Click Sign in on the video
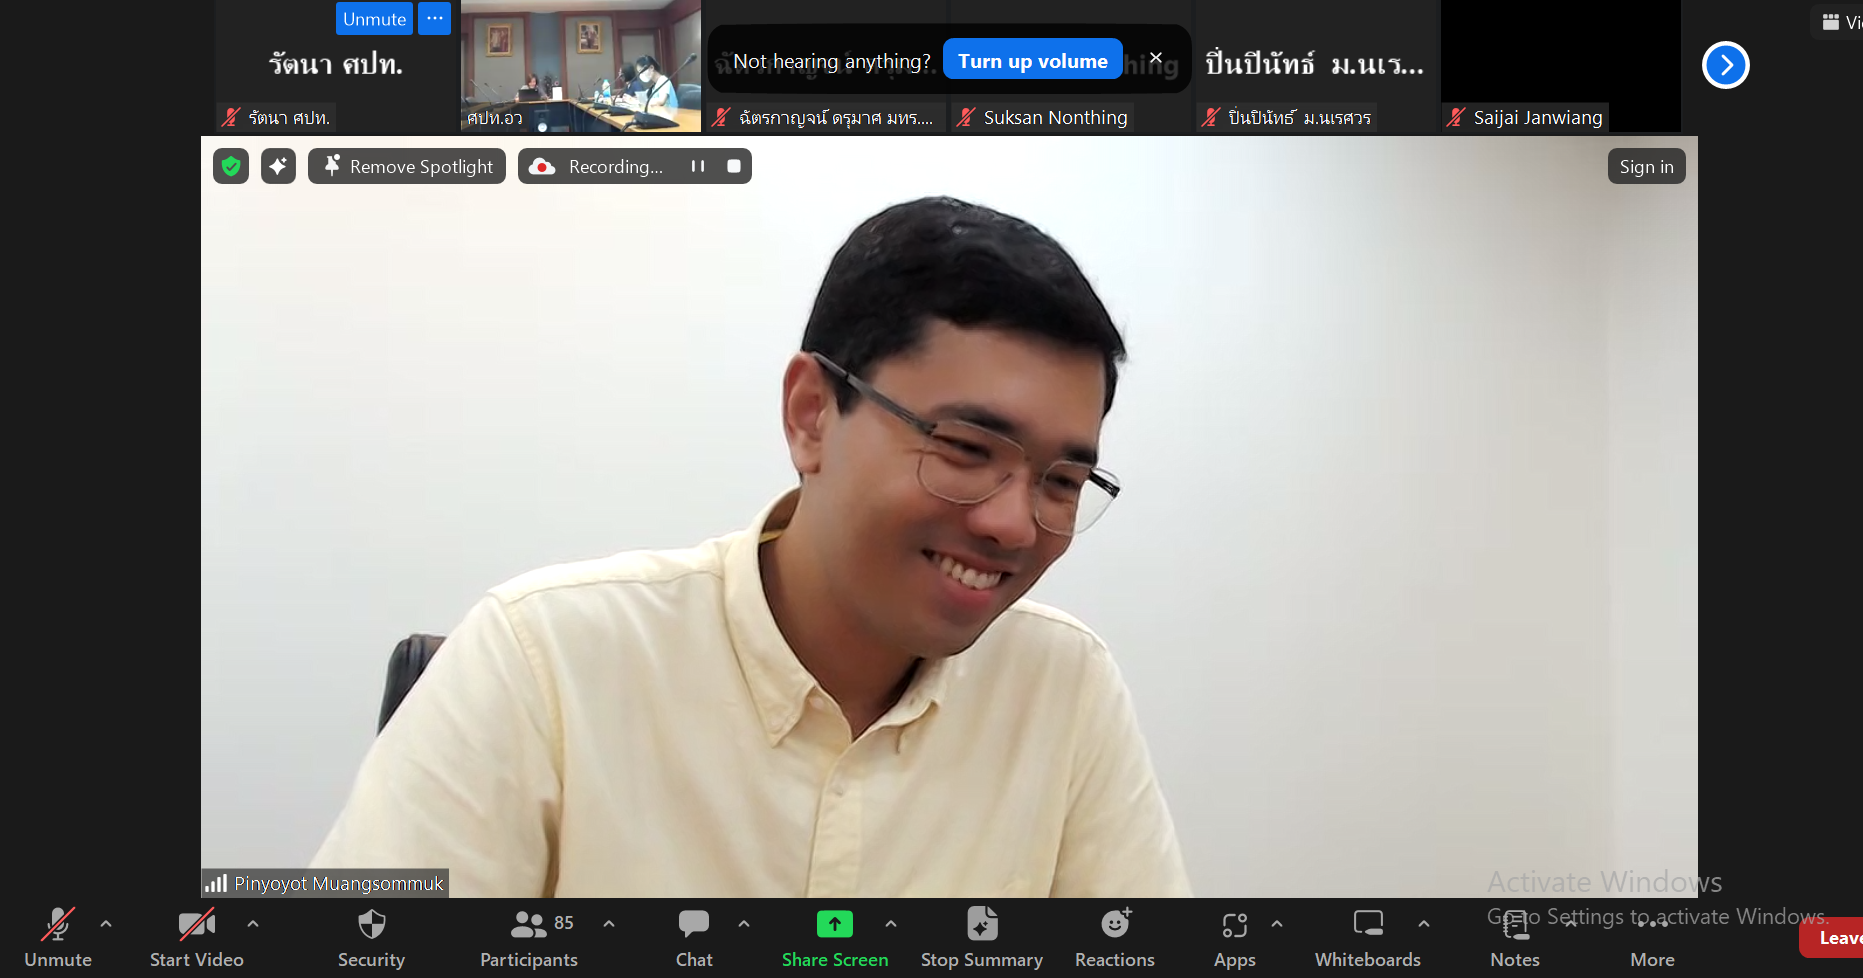 [1646, 167]
